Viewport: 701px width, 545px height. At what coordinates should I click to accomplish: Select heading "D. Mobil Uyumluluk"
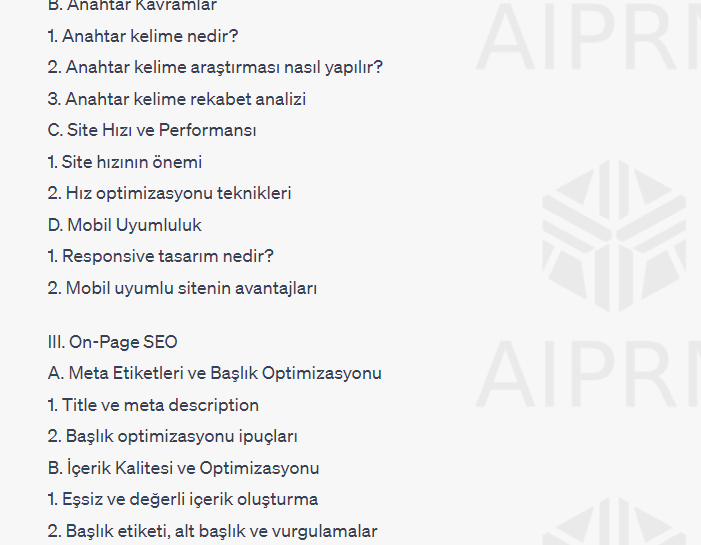124,225
